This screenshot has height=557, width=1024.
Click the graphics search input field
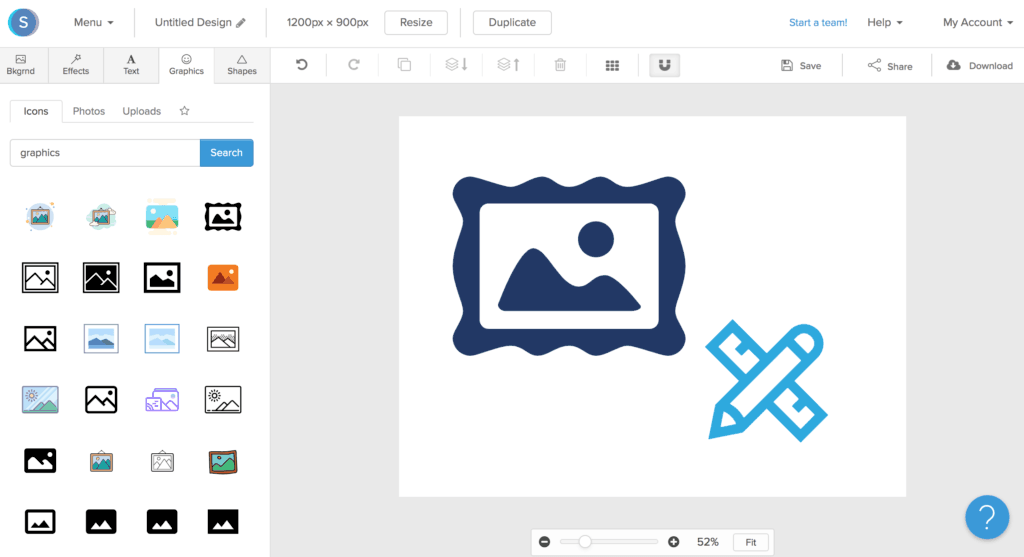pyautogui.click(x=105, y=153)
